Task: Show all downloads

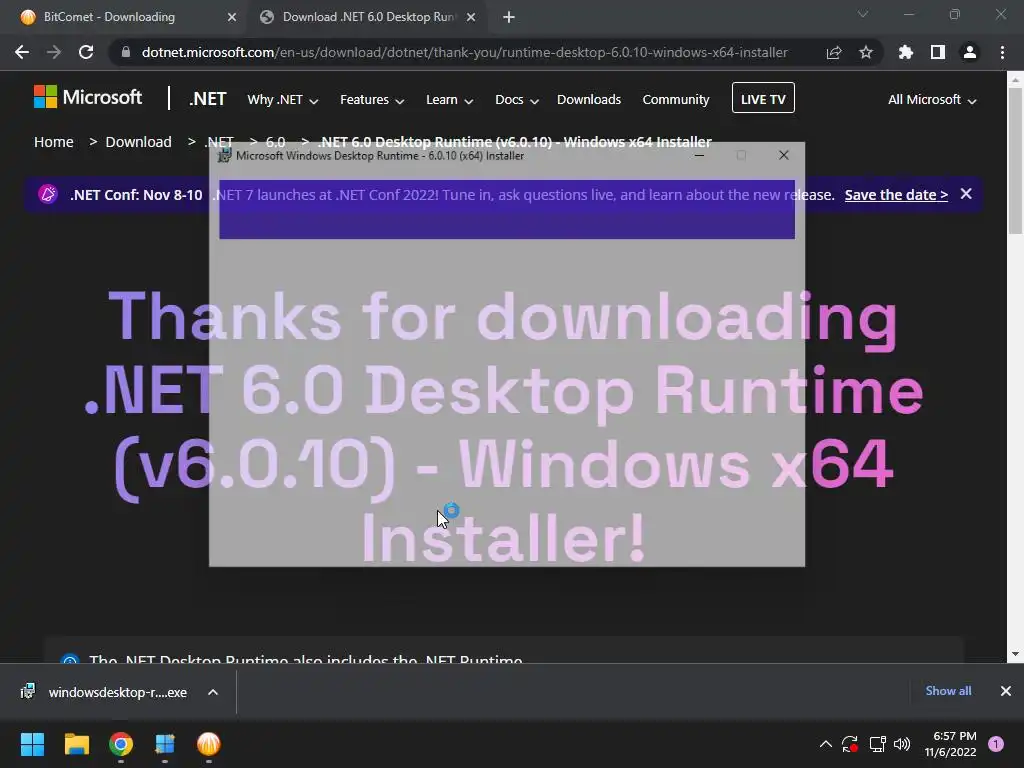Action: [948, 691]
